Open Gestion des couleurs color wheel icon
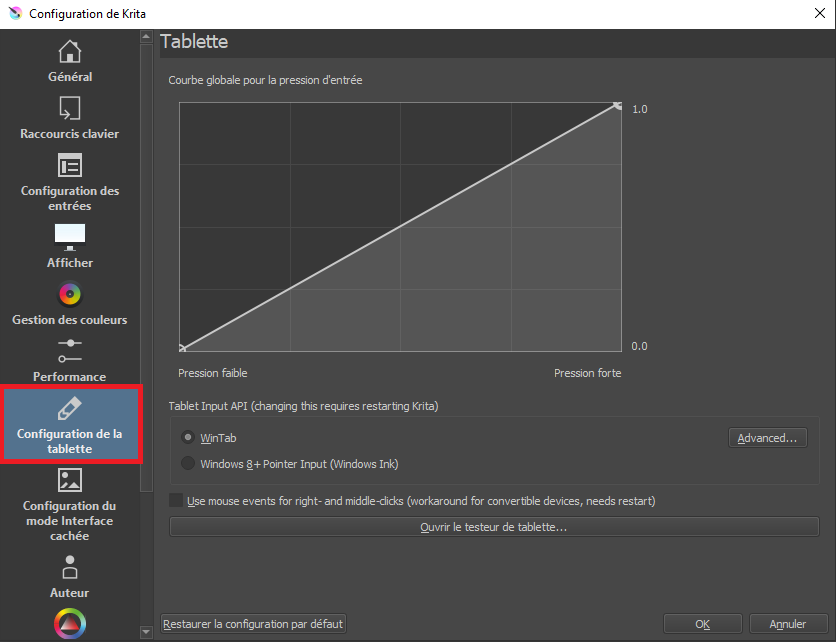 tap(70, 294)
